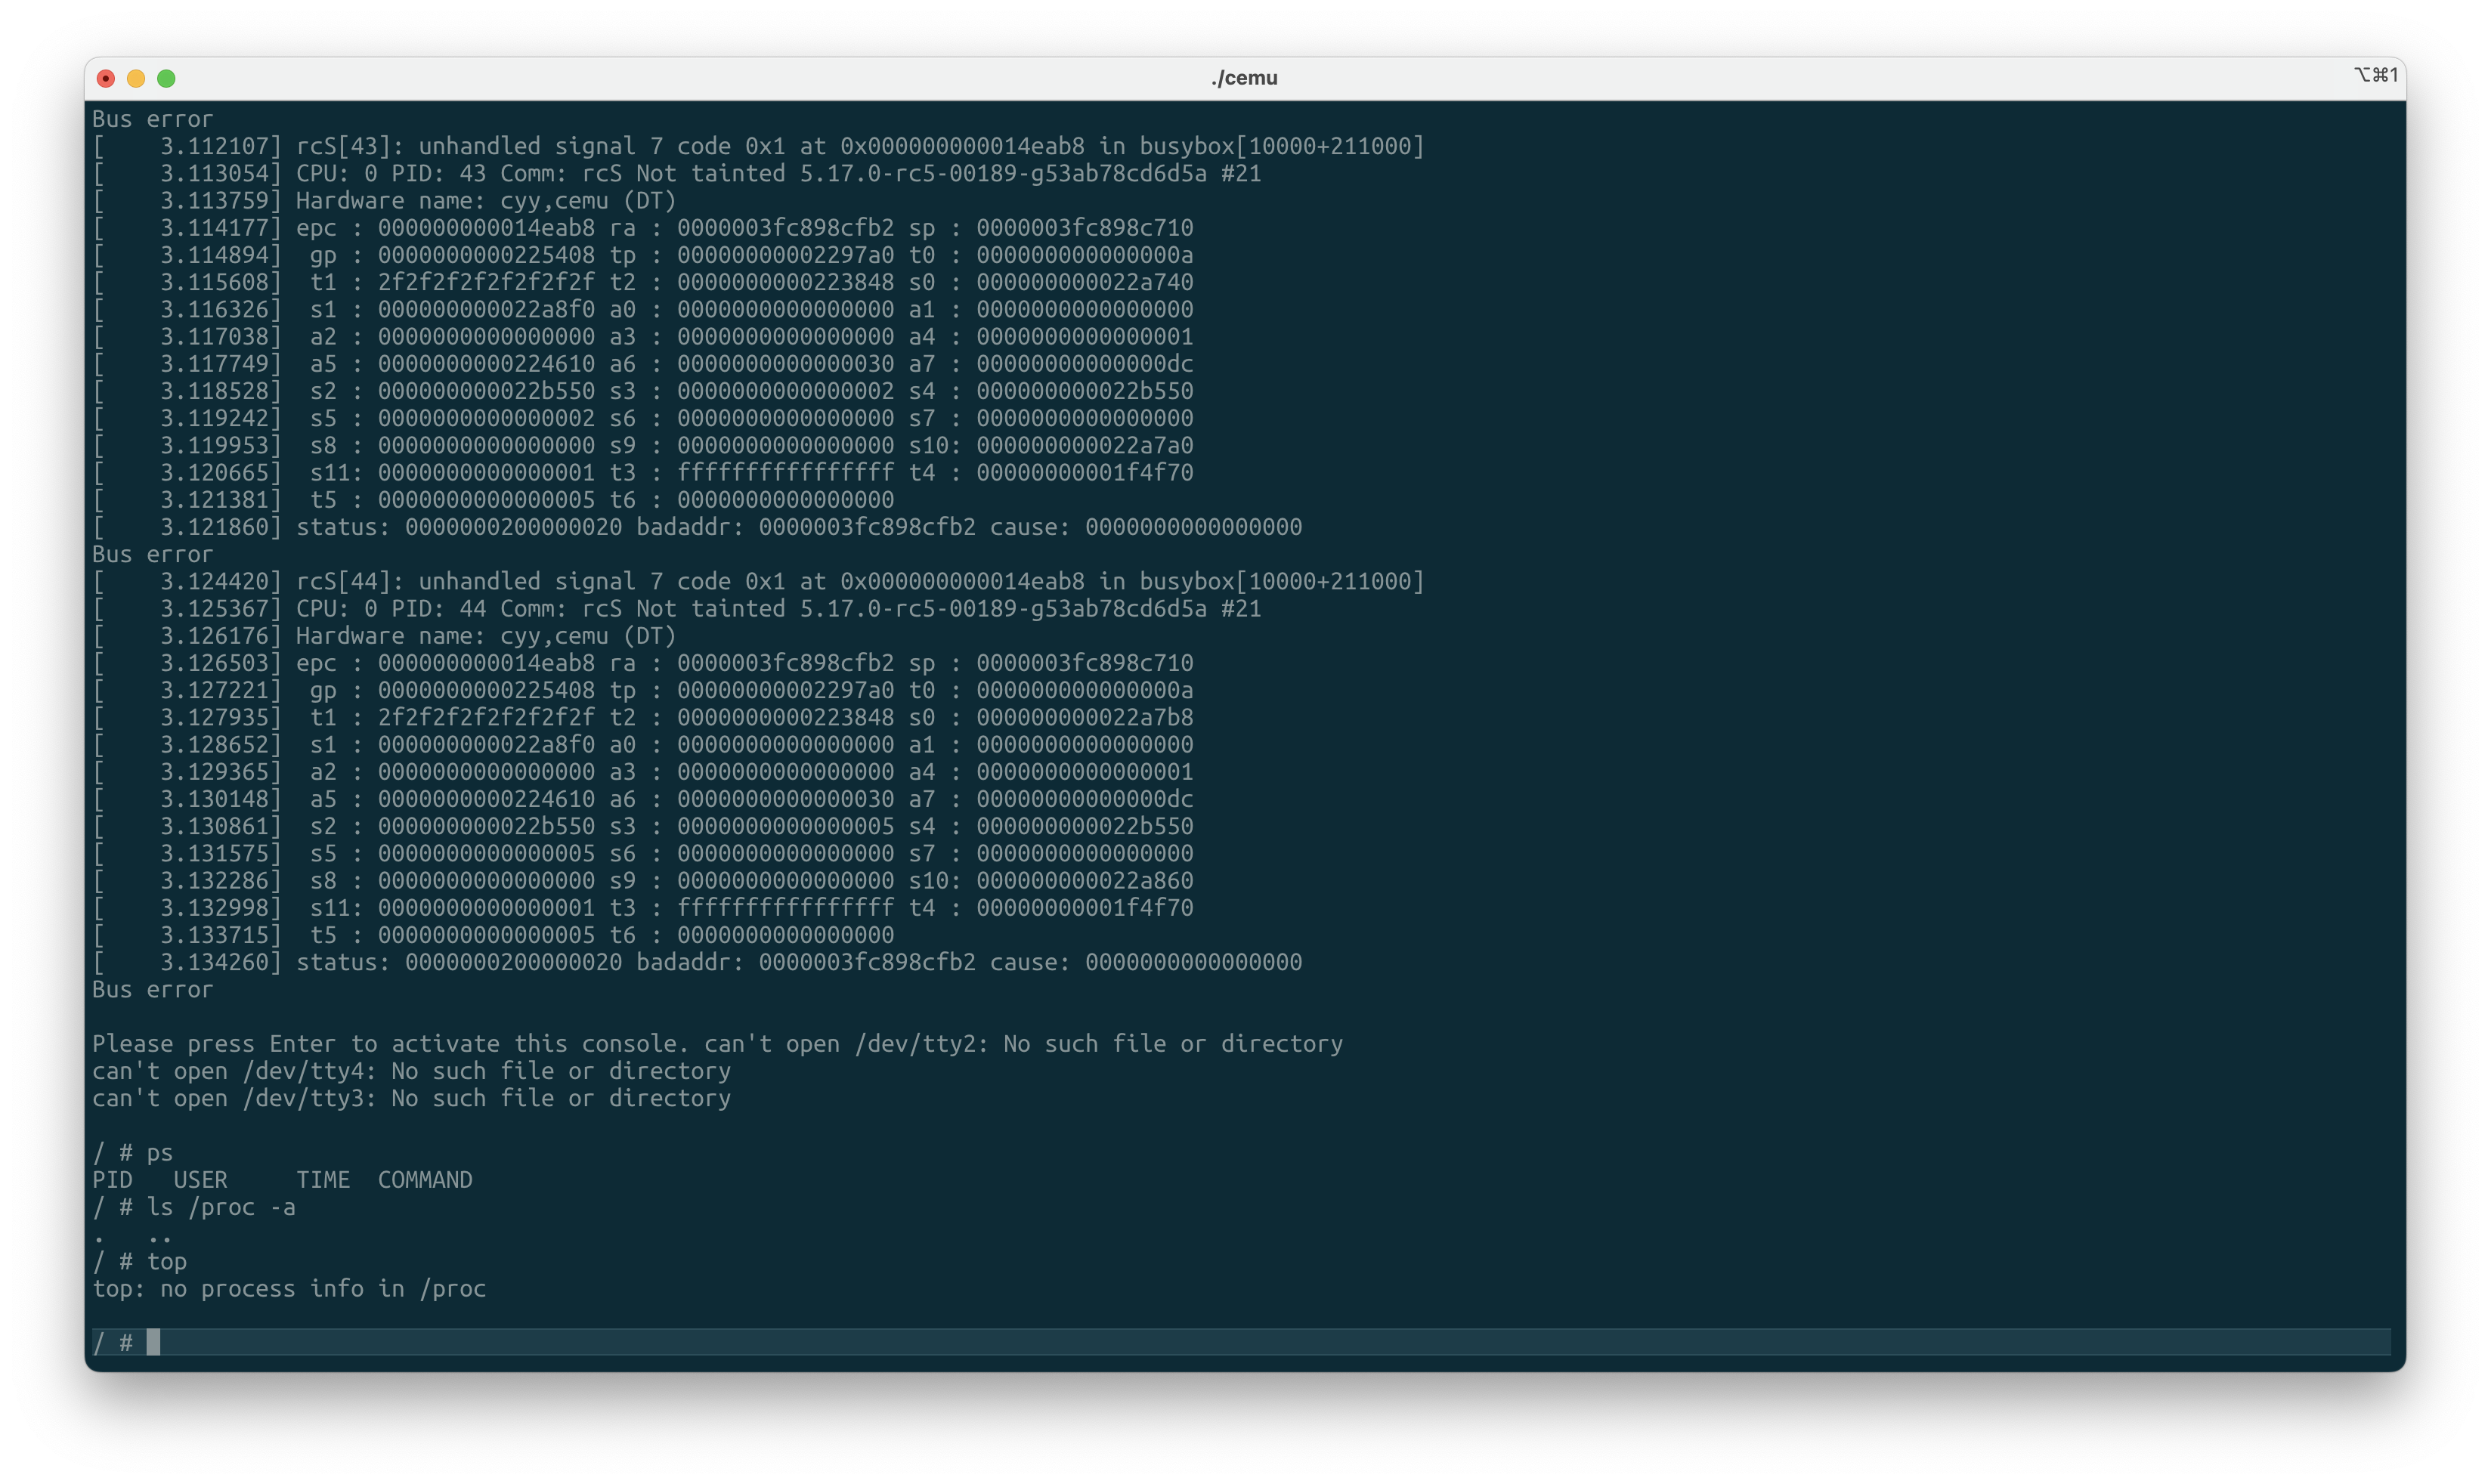Click the ps command text
The width and height of the screenshot is (2491, 1484).
(x=158, y=1152)
